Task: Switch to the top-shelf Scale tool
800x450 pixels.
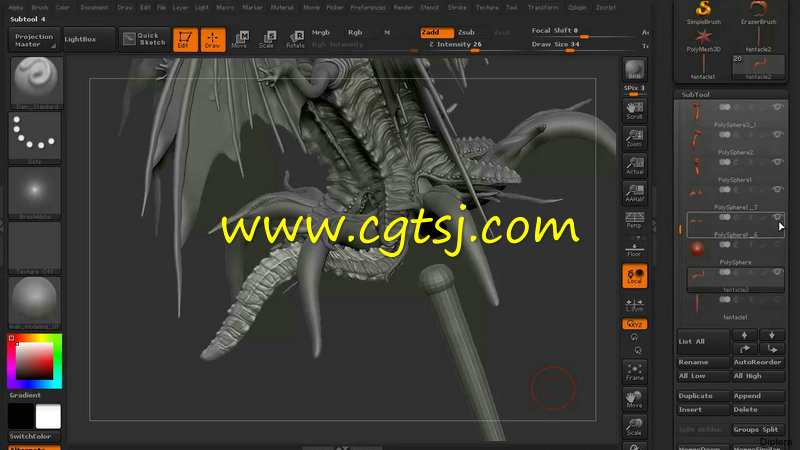Action: coord(266,39)
